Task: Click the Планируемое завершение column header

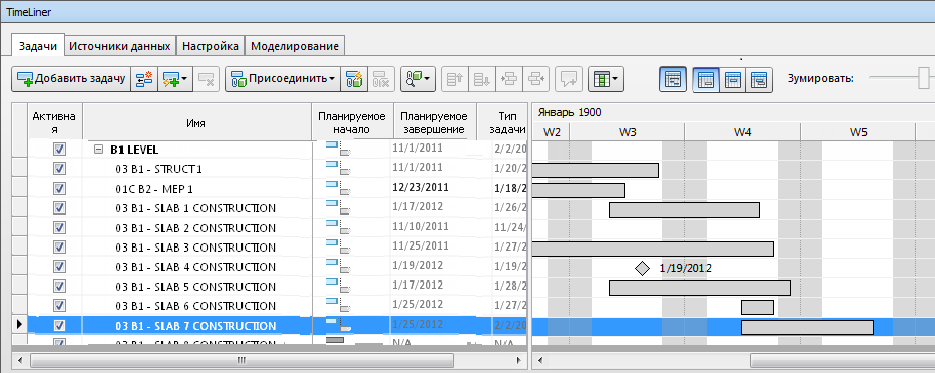Action: pos(434,122)
